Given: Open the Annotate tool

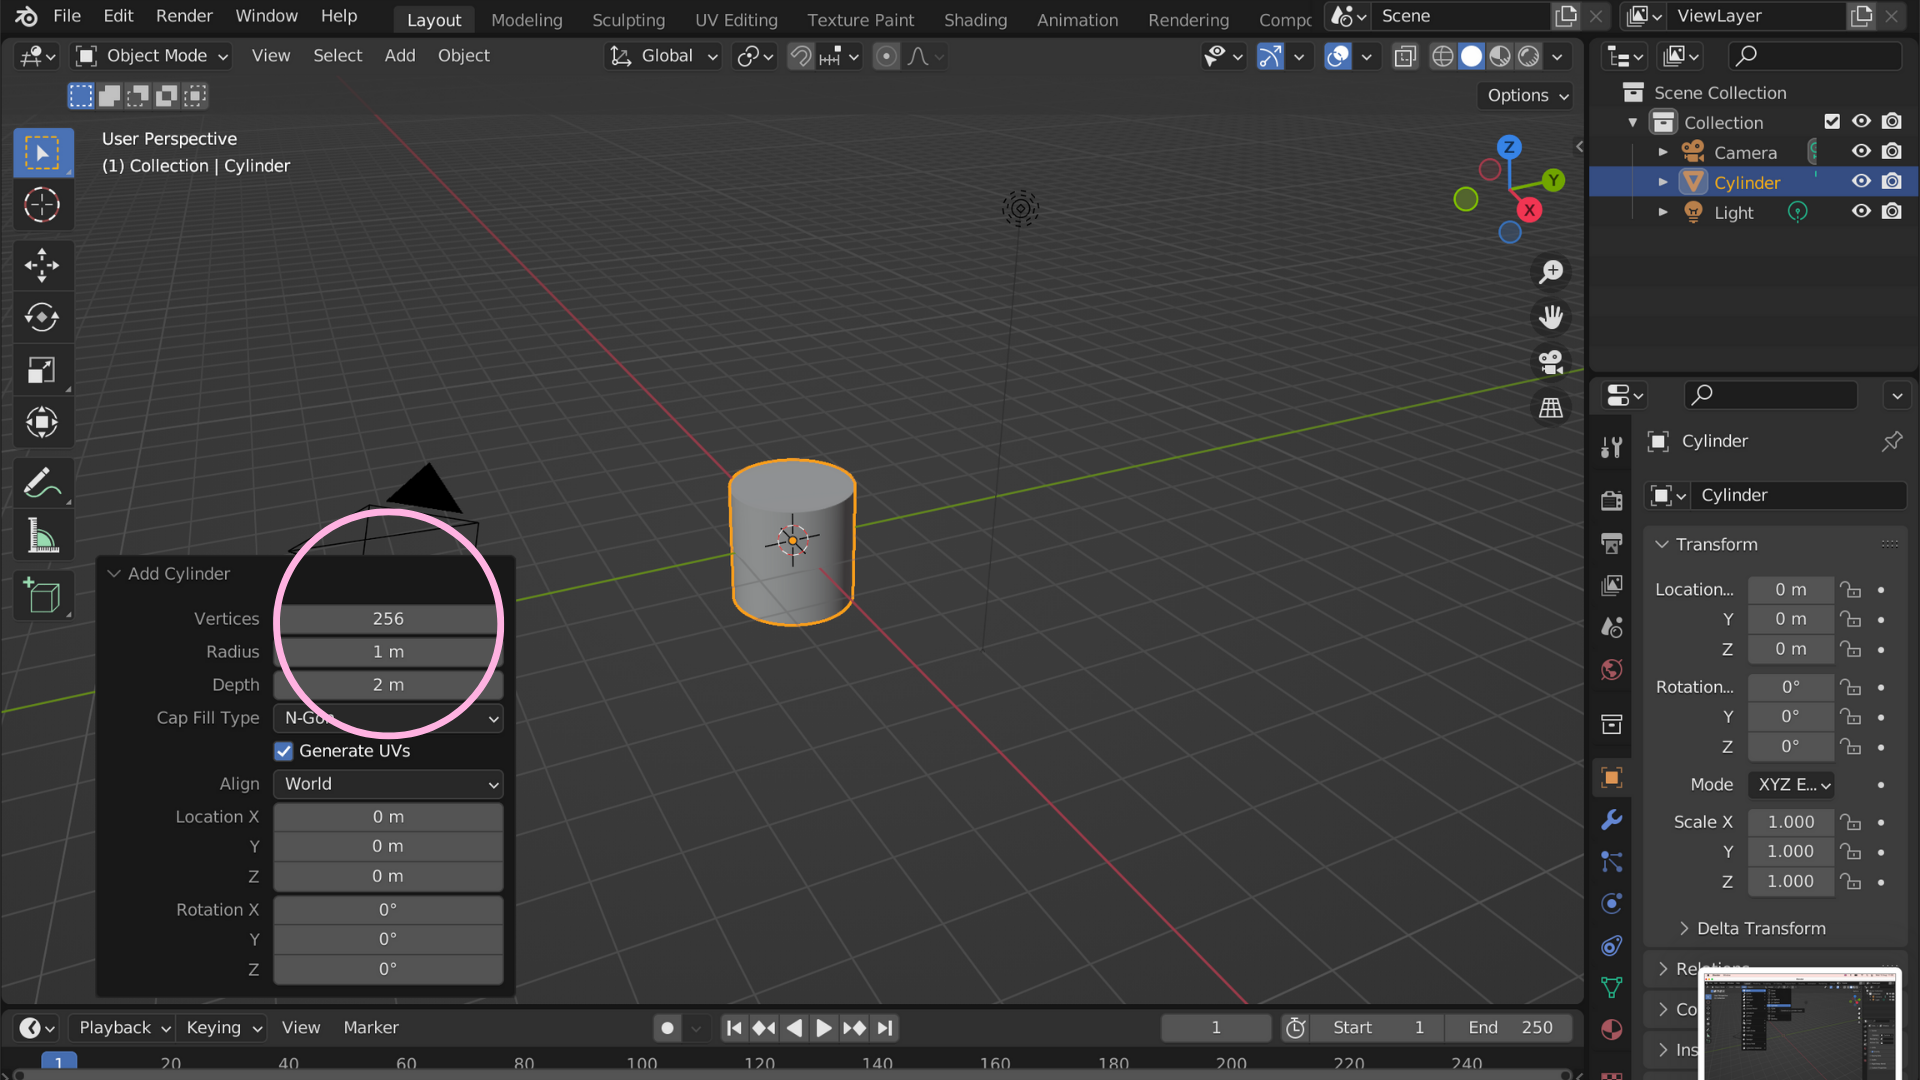Looking at the screenshot, I should 42,484.
